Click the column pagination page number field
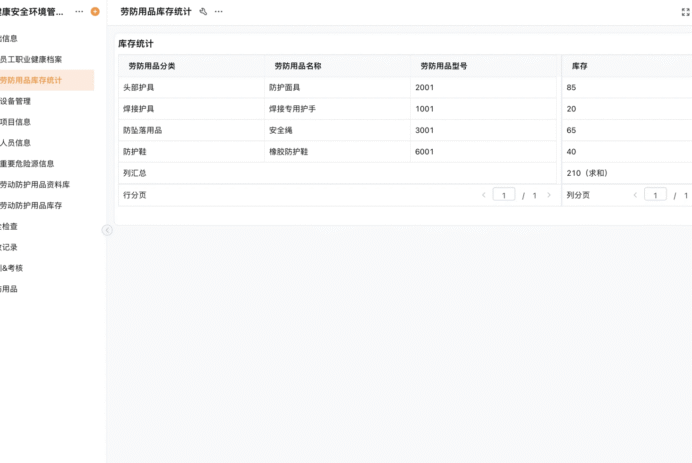This screenshot has width=692, height=463. point(655,195)
